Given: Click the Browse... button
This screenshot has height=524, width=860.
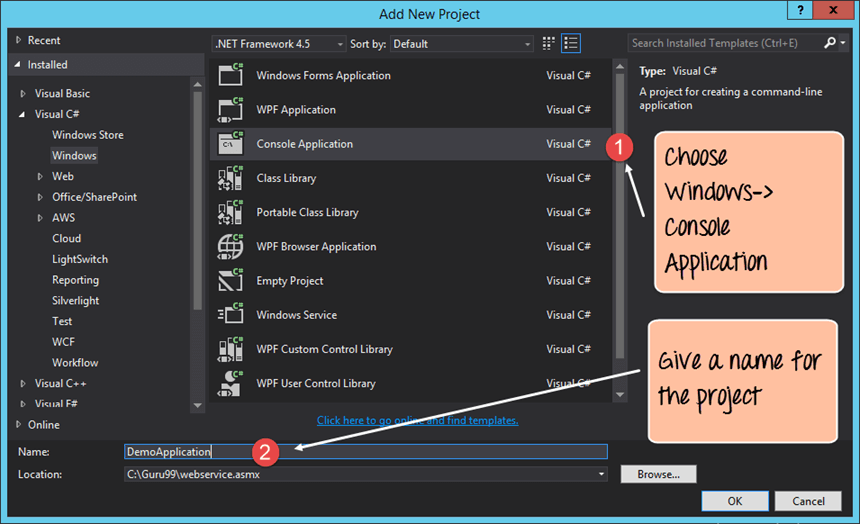Looking at the screenshot, I should click(x=658, y=474).
